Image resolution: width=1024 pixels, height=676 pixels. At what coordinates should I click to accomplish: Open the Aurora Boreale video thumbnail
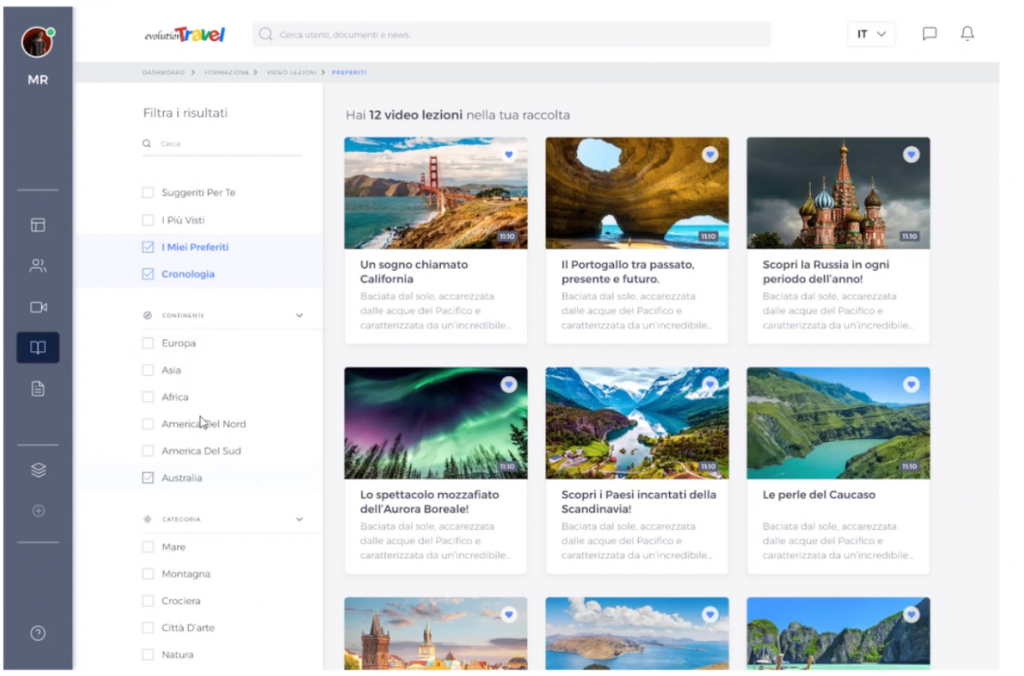436,422
